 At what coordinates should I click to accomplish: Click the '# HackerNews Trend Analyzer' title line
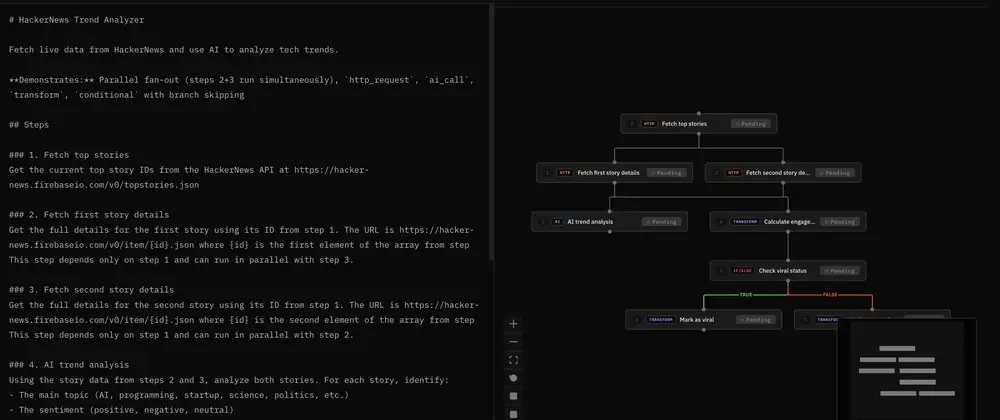77,20
